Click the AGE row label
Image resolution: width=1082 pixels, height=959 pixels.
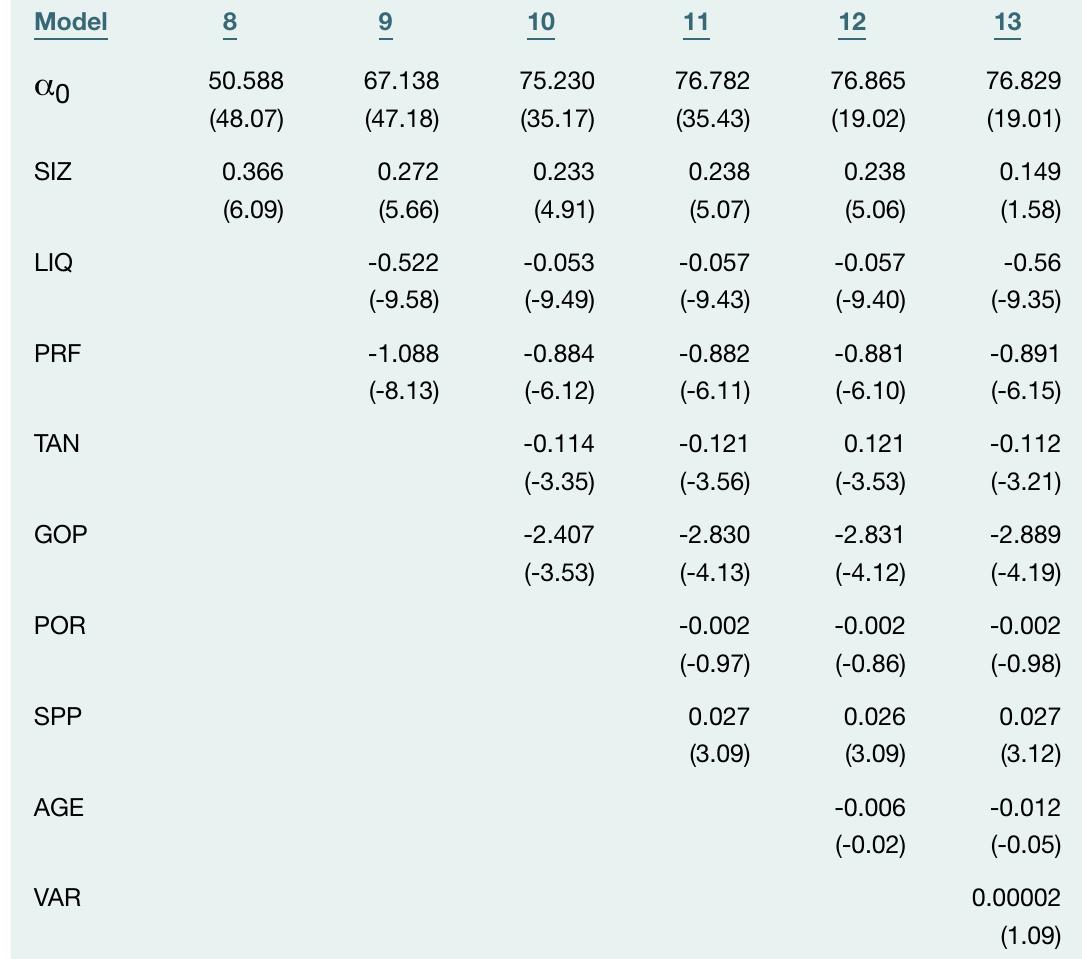58,807
